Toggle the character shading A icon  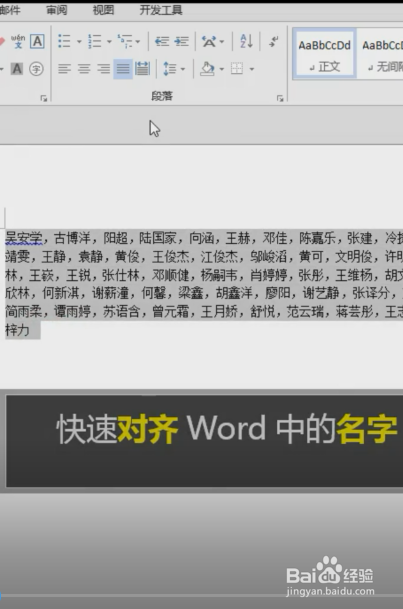(16, 69)
